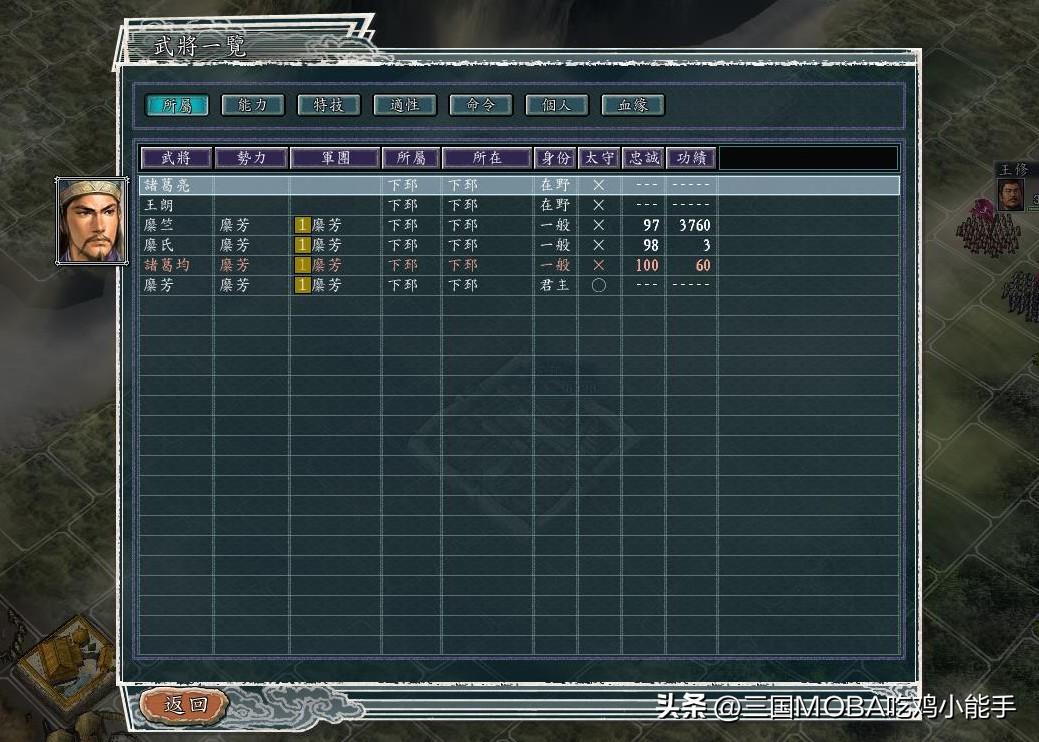The height and width of the screenshot is (742, 1039).
Task: Click merit value 60
Action: click(703, 265)
